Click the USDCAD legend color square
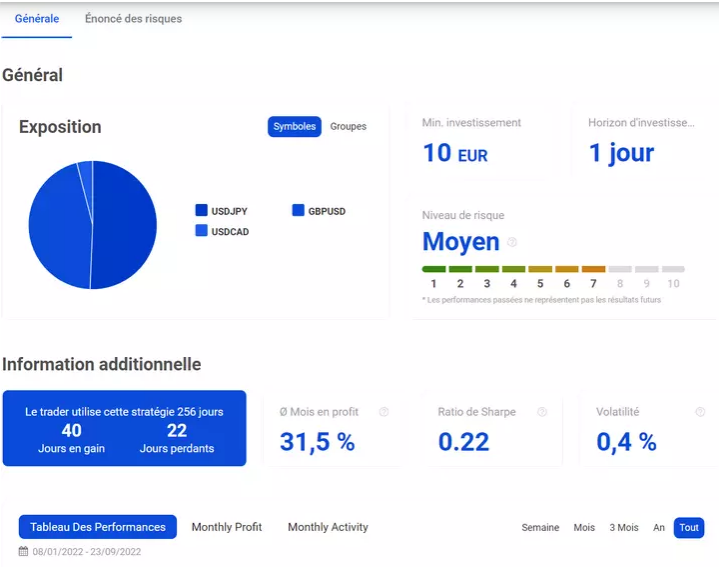Screen dimensions: 719x567 tap(201, 231)
